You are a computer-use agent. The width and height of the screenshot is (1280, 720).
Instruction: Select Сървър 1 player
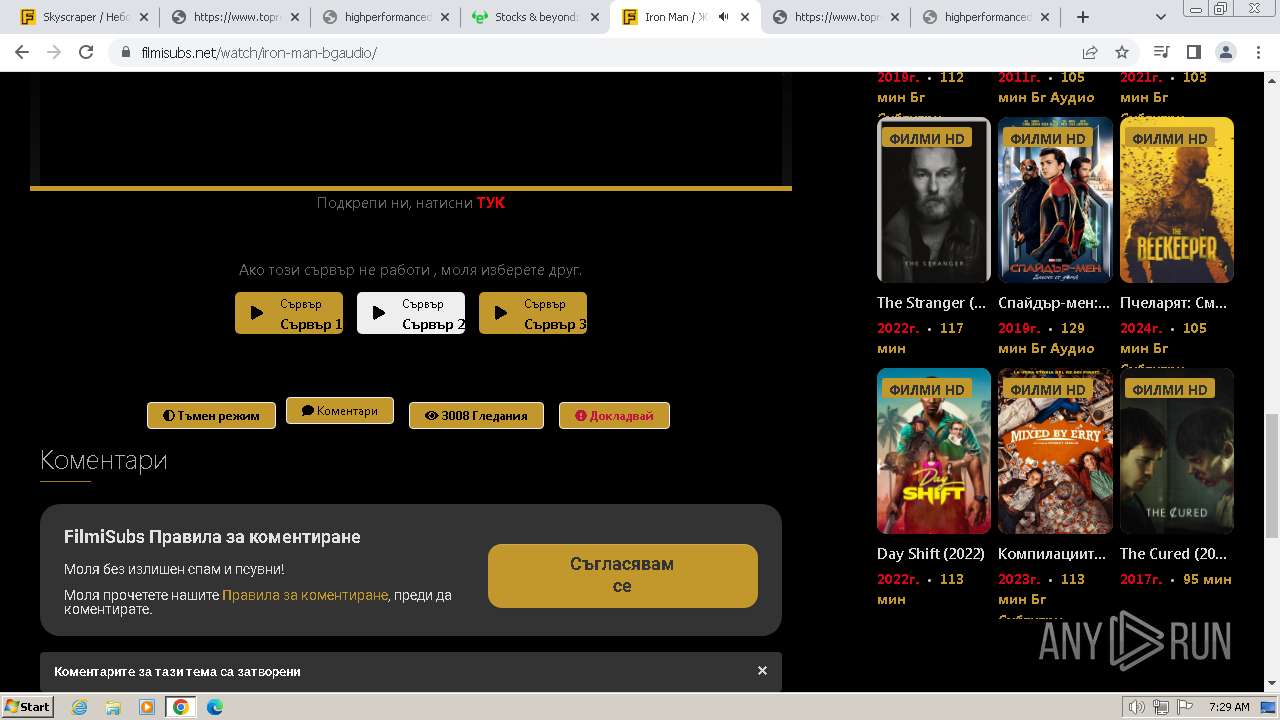pos(289,313)
